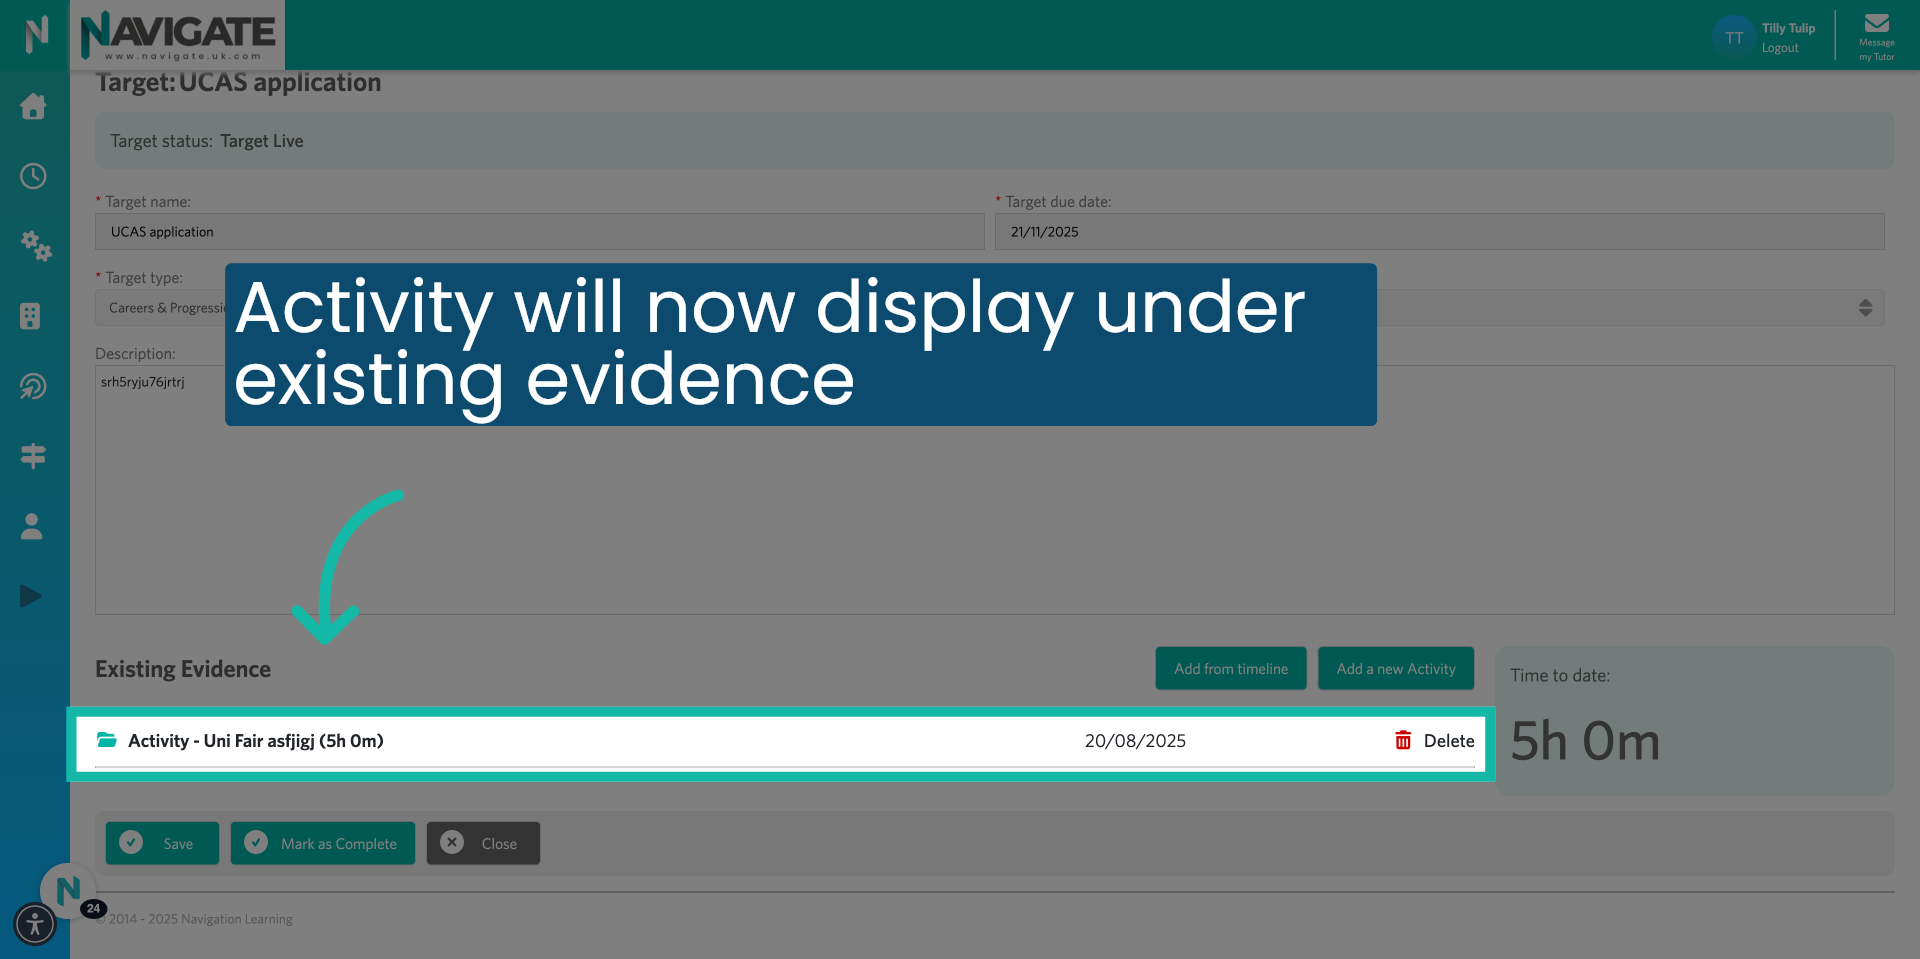Select the targets dartboard icon in sidebar
1920x959 pixels.
[33, 386]
